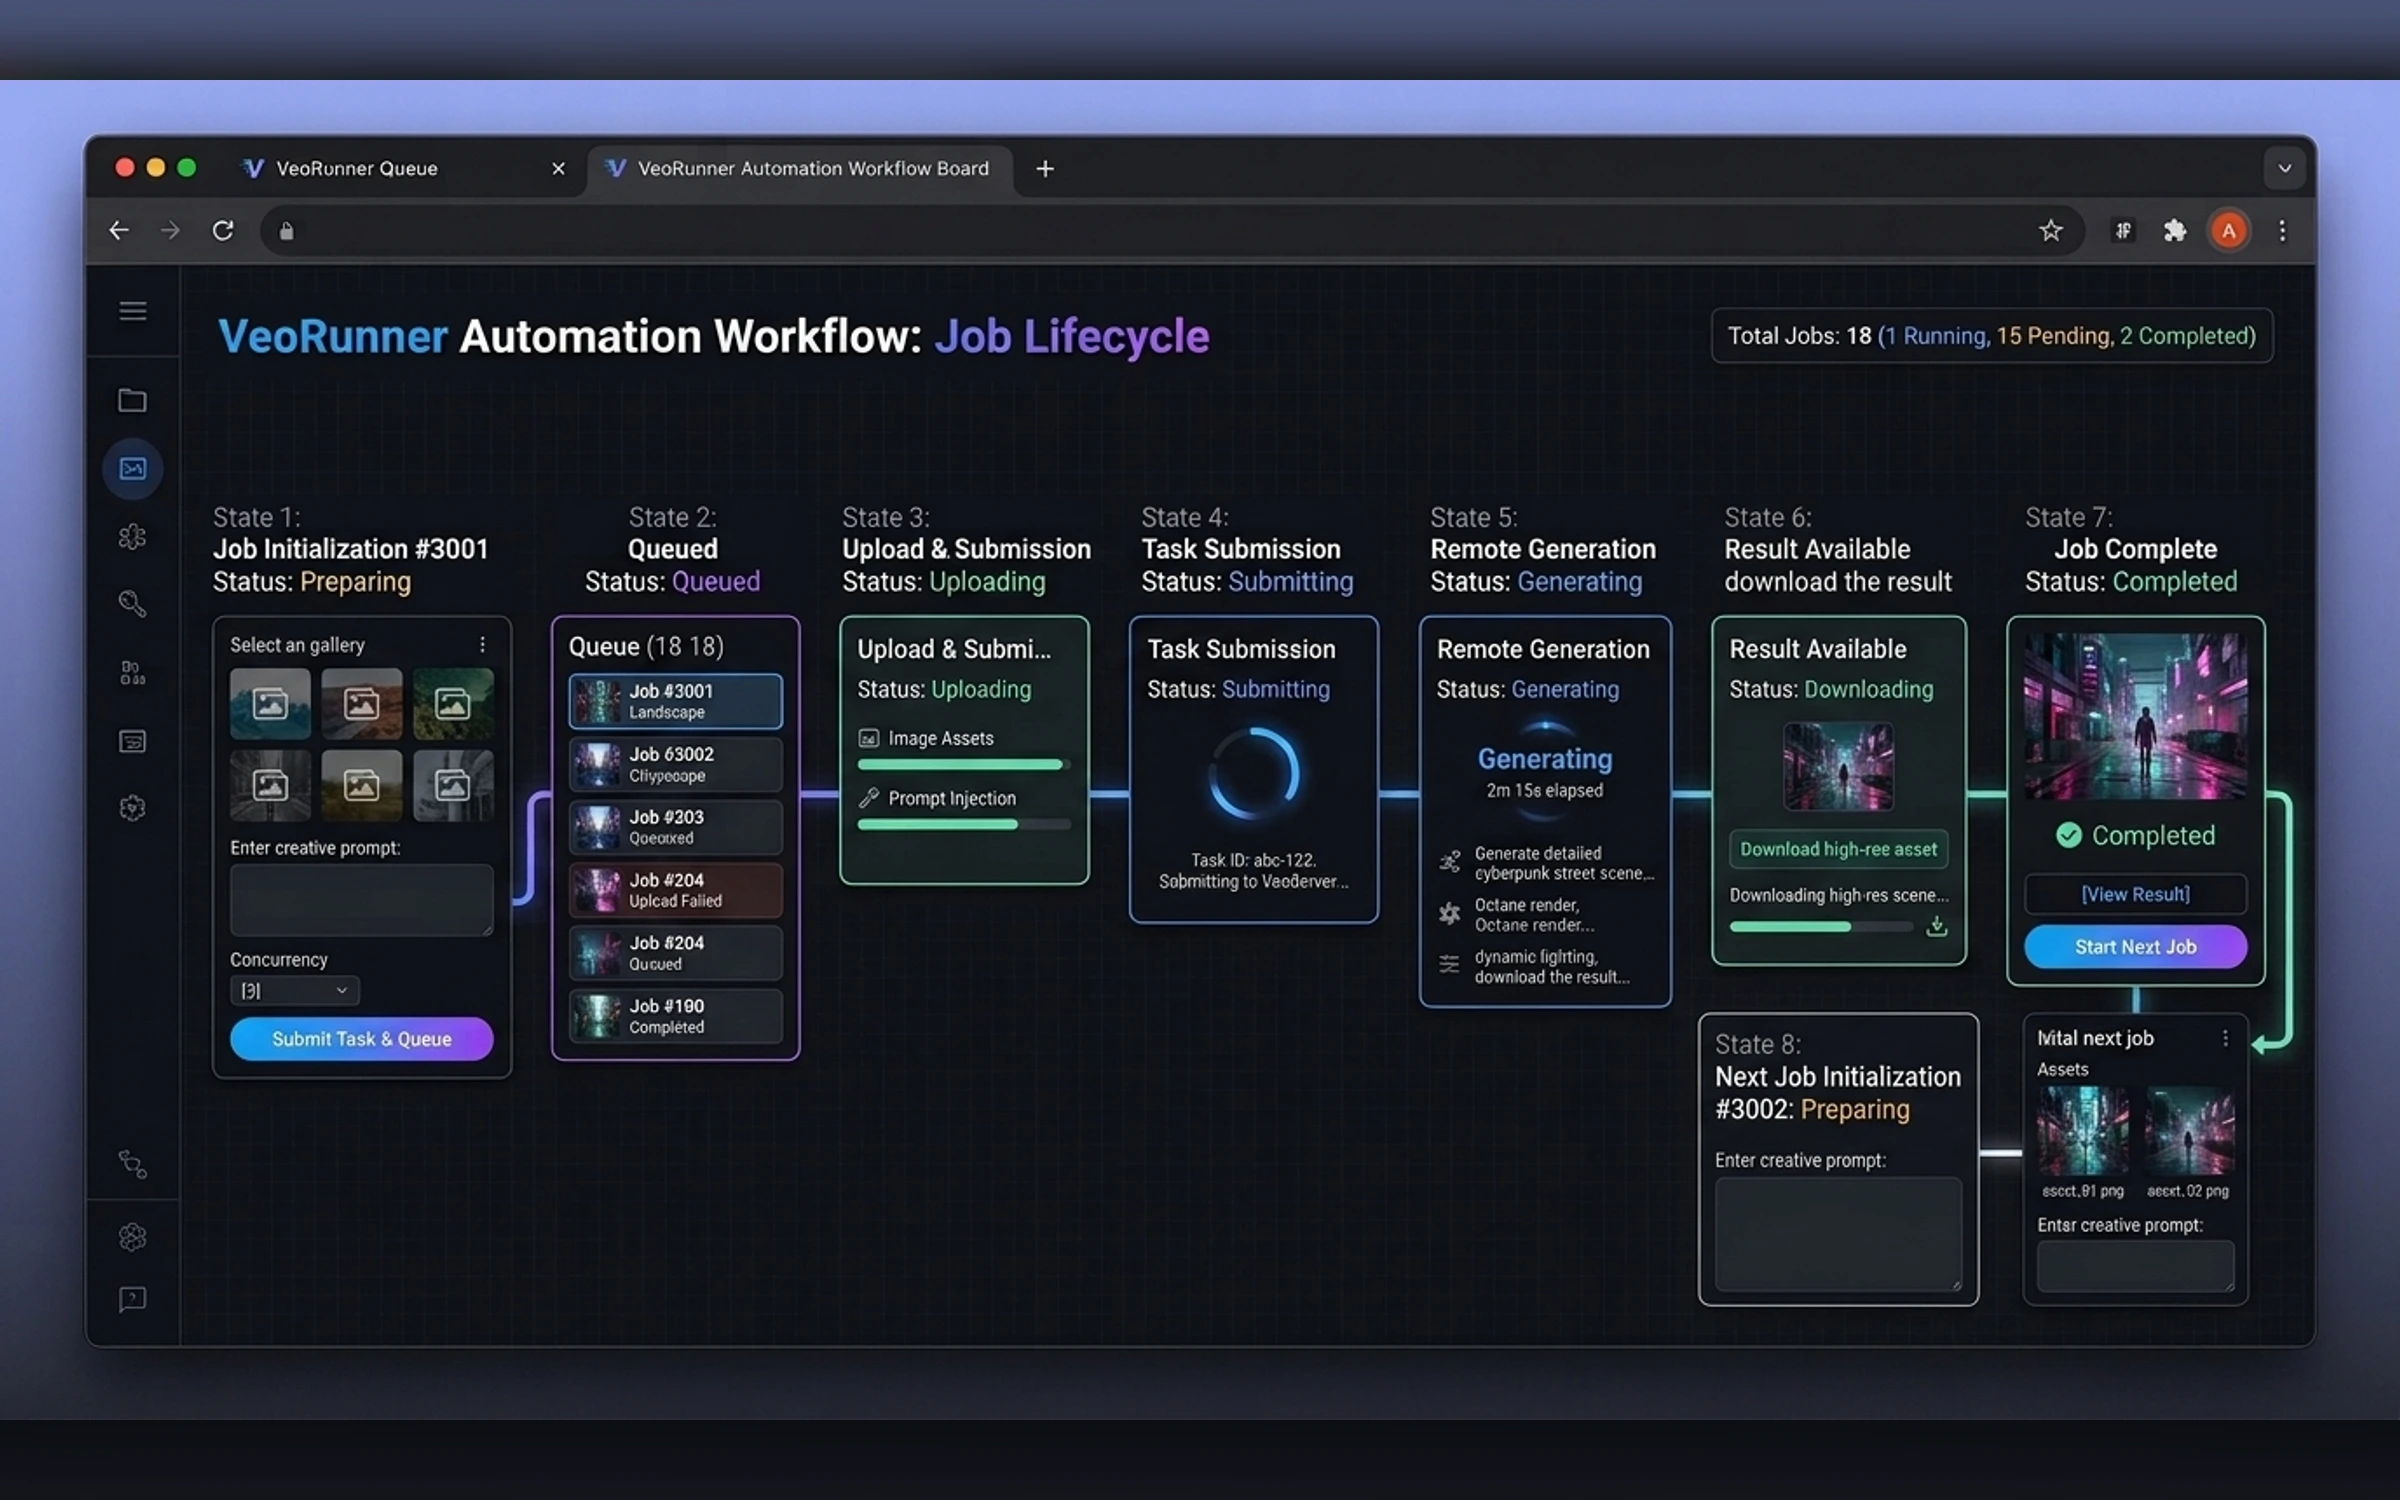Click the Image Assets upload progress bar
2400x1500 pixels.
coord(964,765)
